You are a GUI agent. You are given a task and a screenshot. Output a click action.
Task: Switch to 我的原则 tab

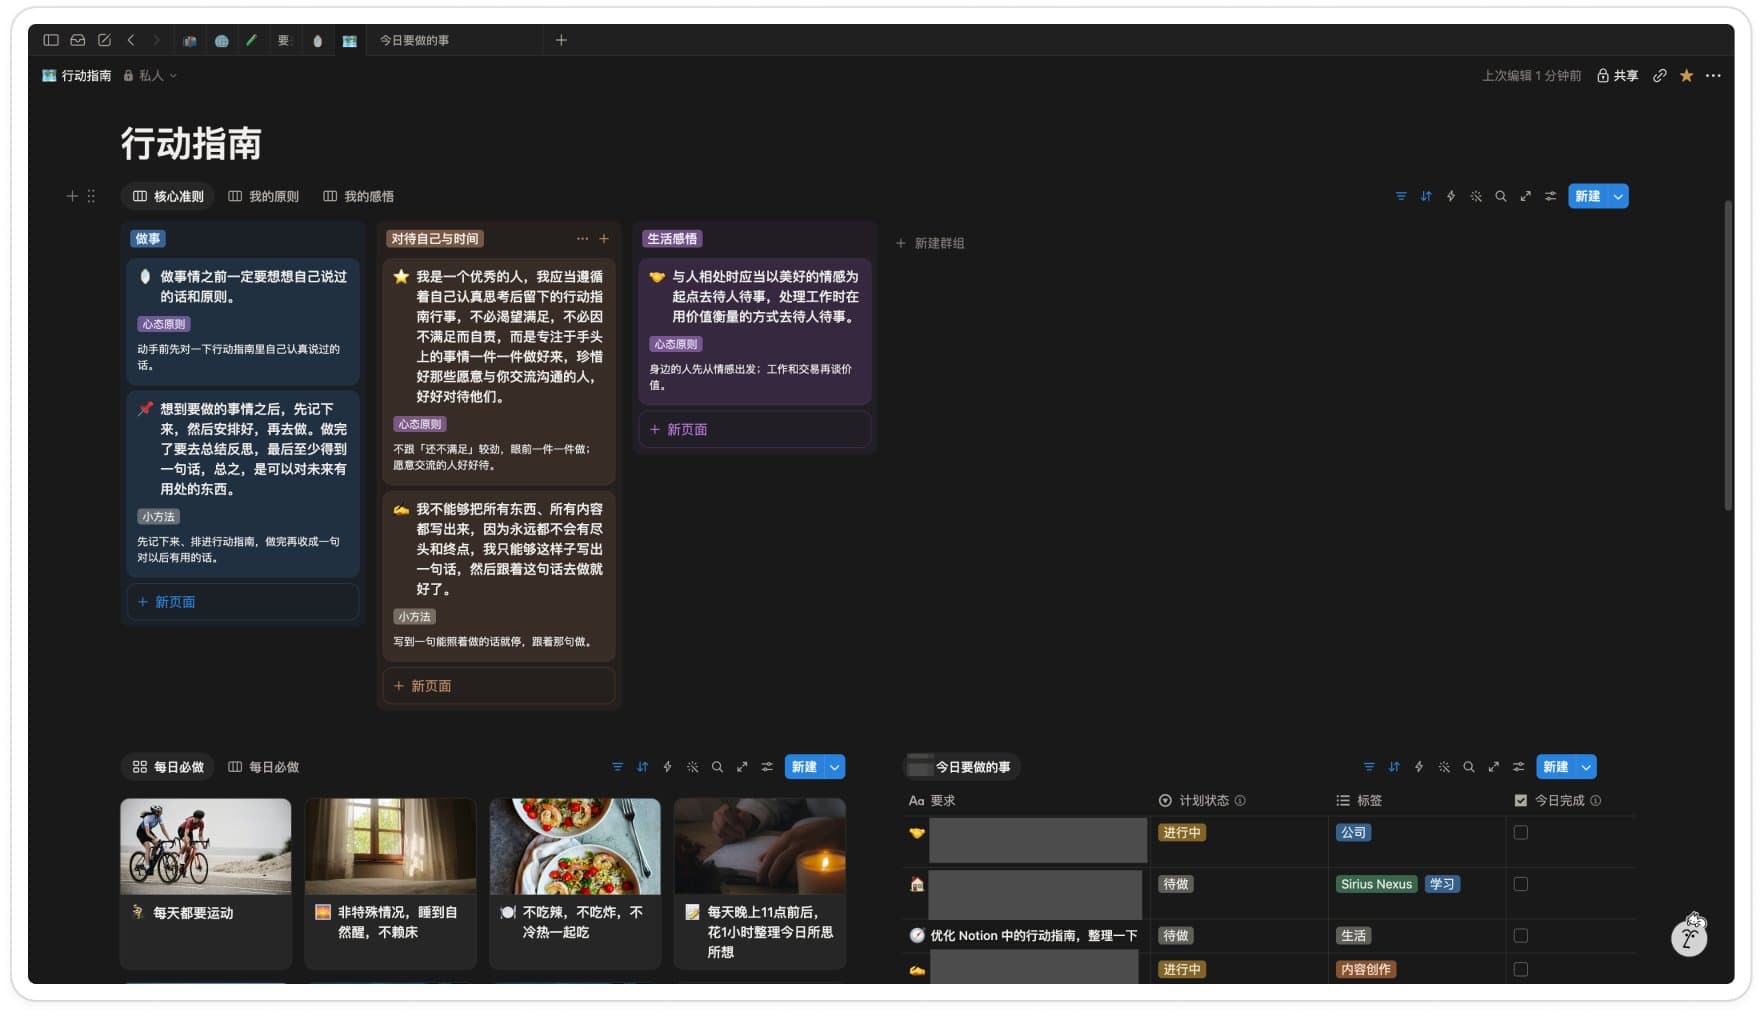pos(264,196)
